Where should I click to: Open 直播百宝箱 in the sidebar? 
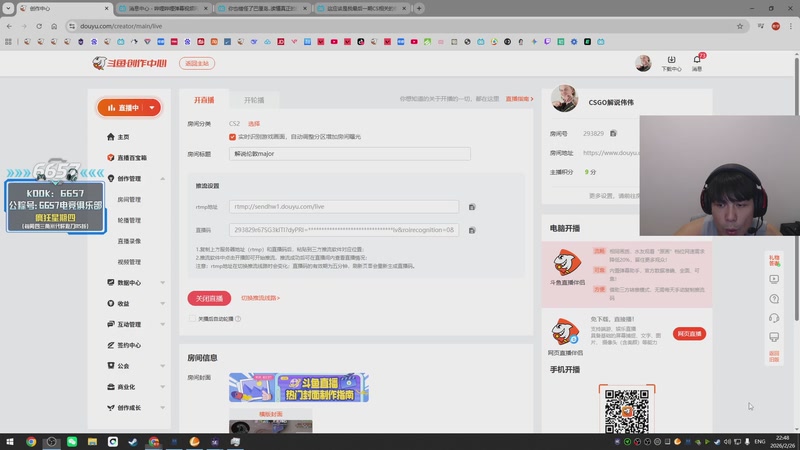132,158
